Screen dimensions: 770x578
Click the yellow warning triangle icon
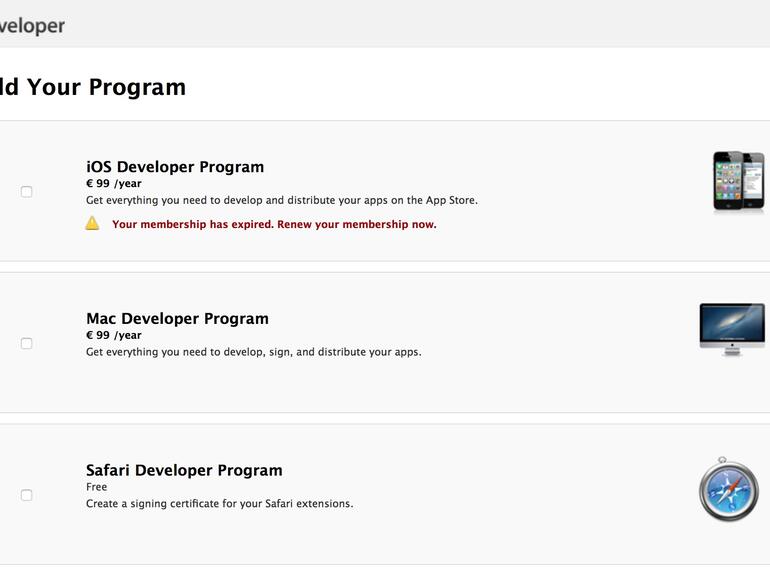pyautogui.click(x=92, y=223)
